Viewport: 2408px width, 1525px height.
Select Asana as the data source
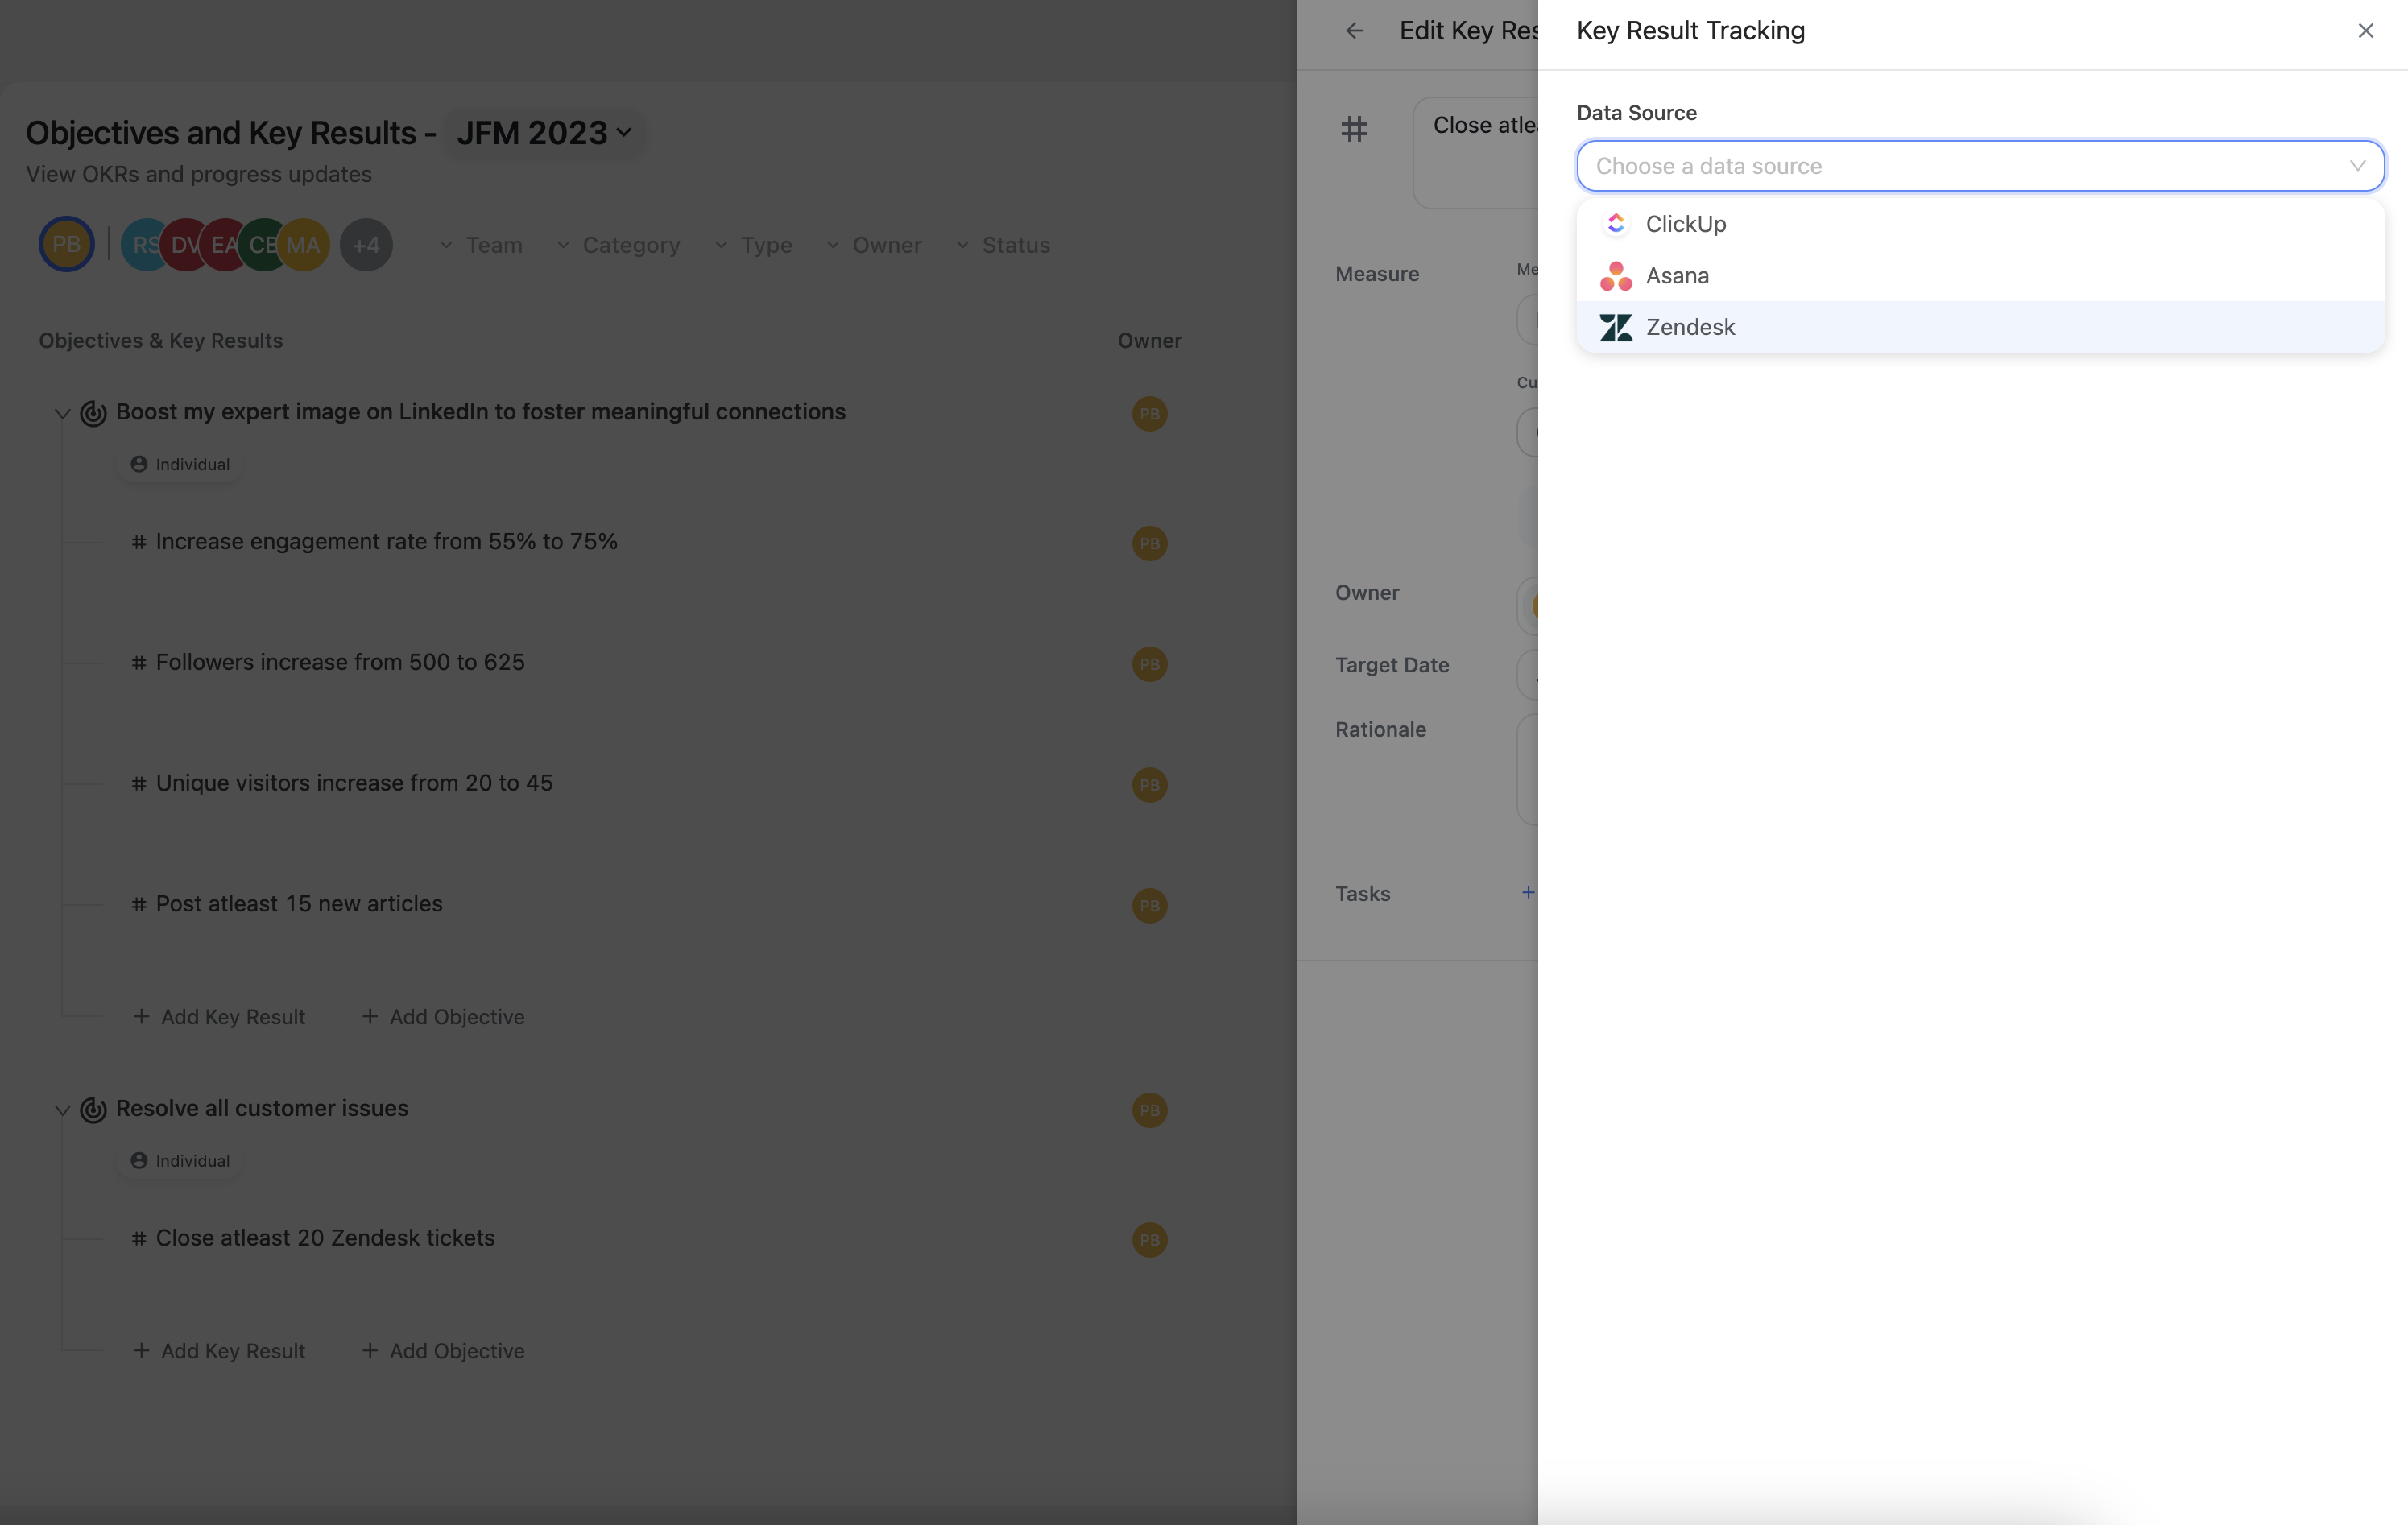click(x=1980, y=276)
